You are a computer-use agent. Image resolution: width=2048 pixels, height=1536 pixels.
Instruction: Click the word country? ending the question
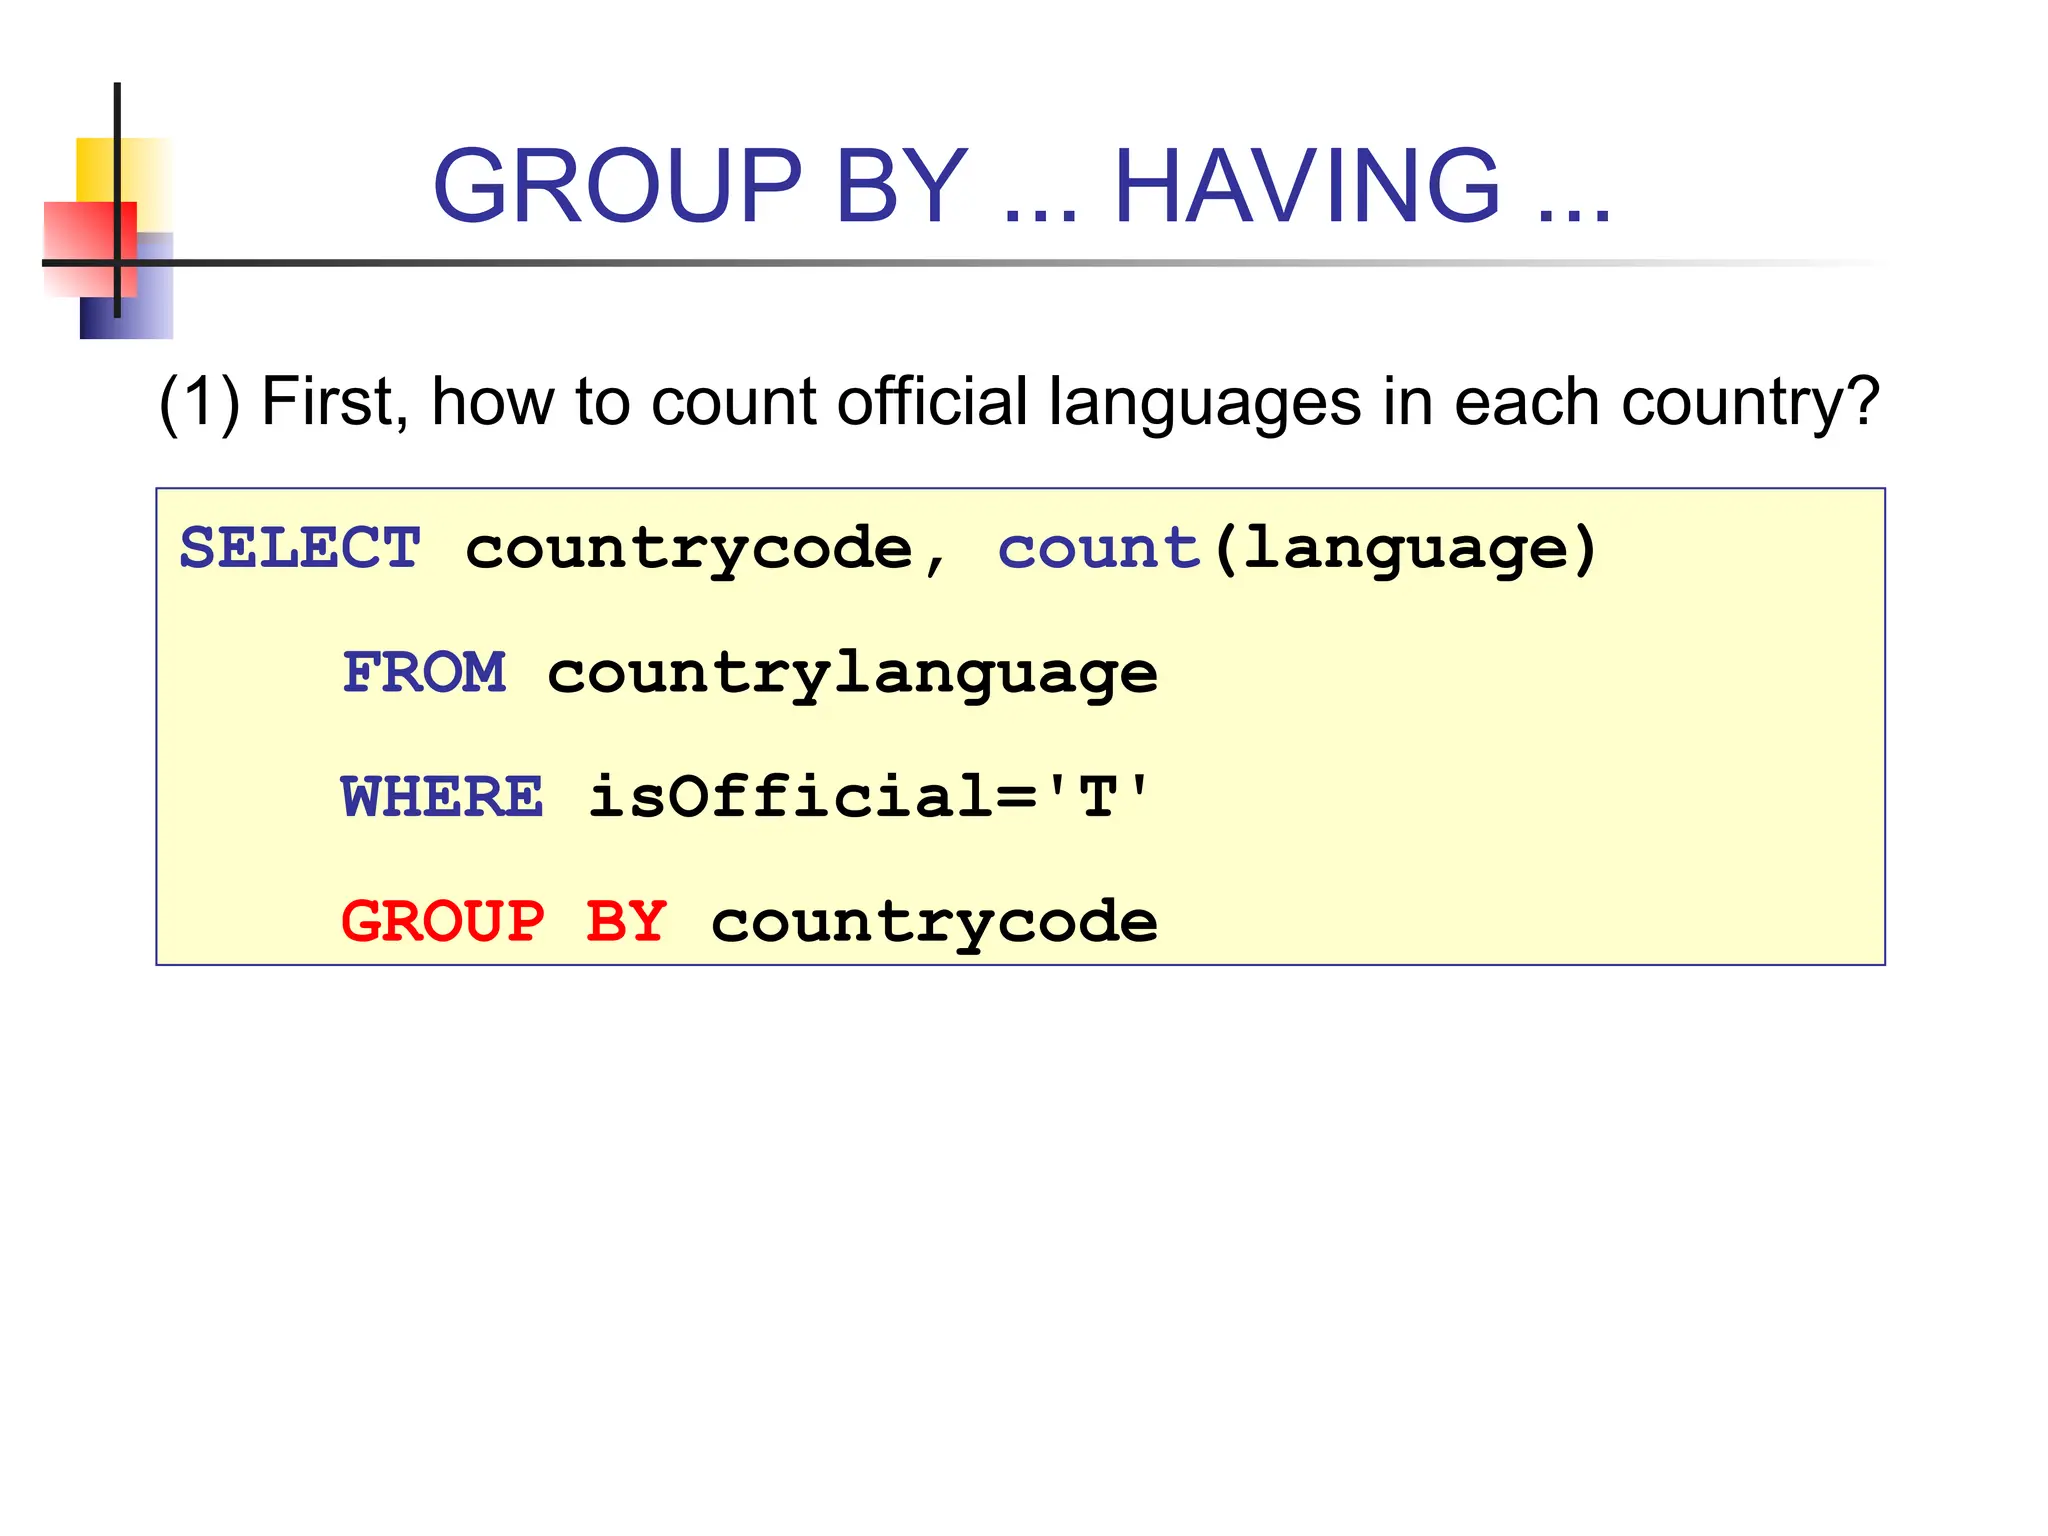coord(1750,403)
